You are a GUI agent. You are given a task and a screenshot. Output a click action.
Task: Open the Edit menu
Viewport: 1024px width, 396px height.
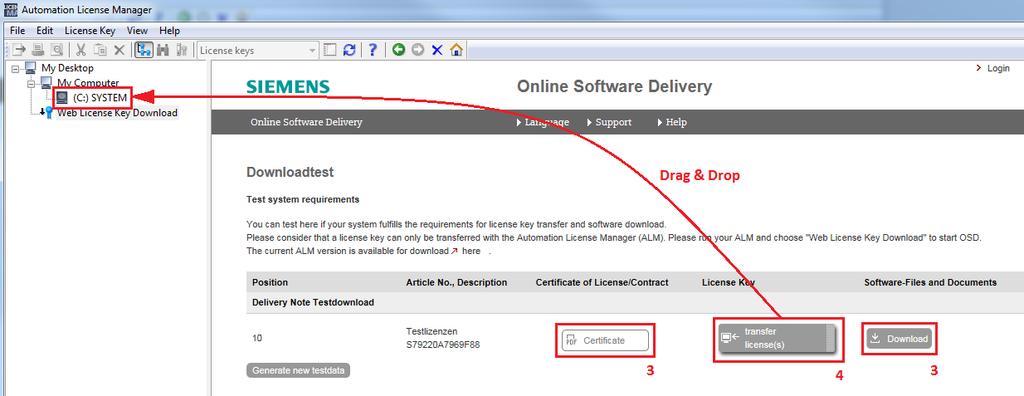pos(44,31)
